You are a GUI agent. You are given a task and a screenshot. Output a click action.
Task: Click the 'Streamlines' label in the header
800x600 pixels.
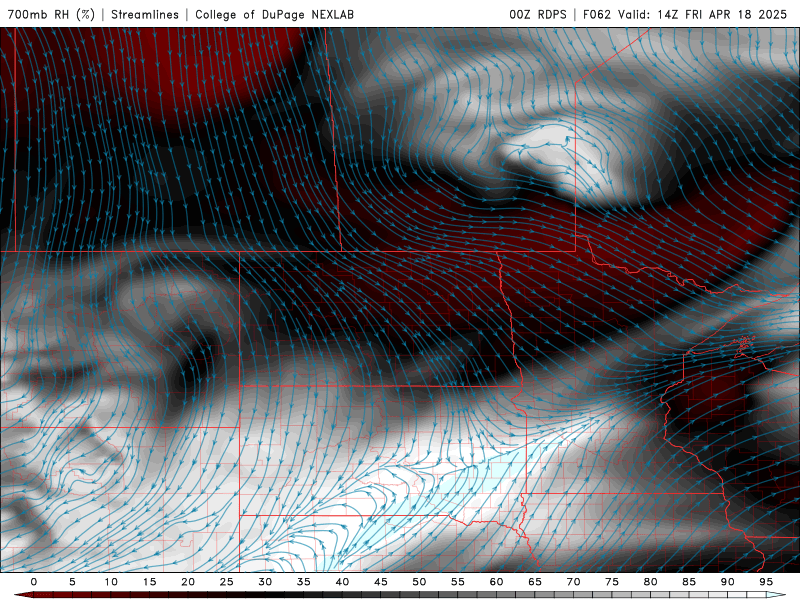pos(145,14)
